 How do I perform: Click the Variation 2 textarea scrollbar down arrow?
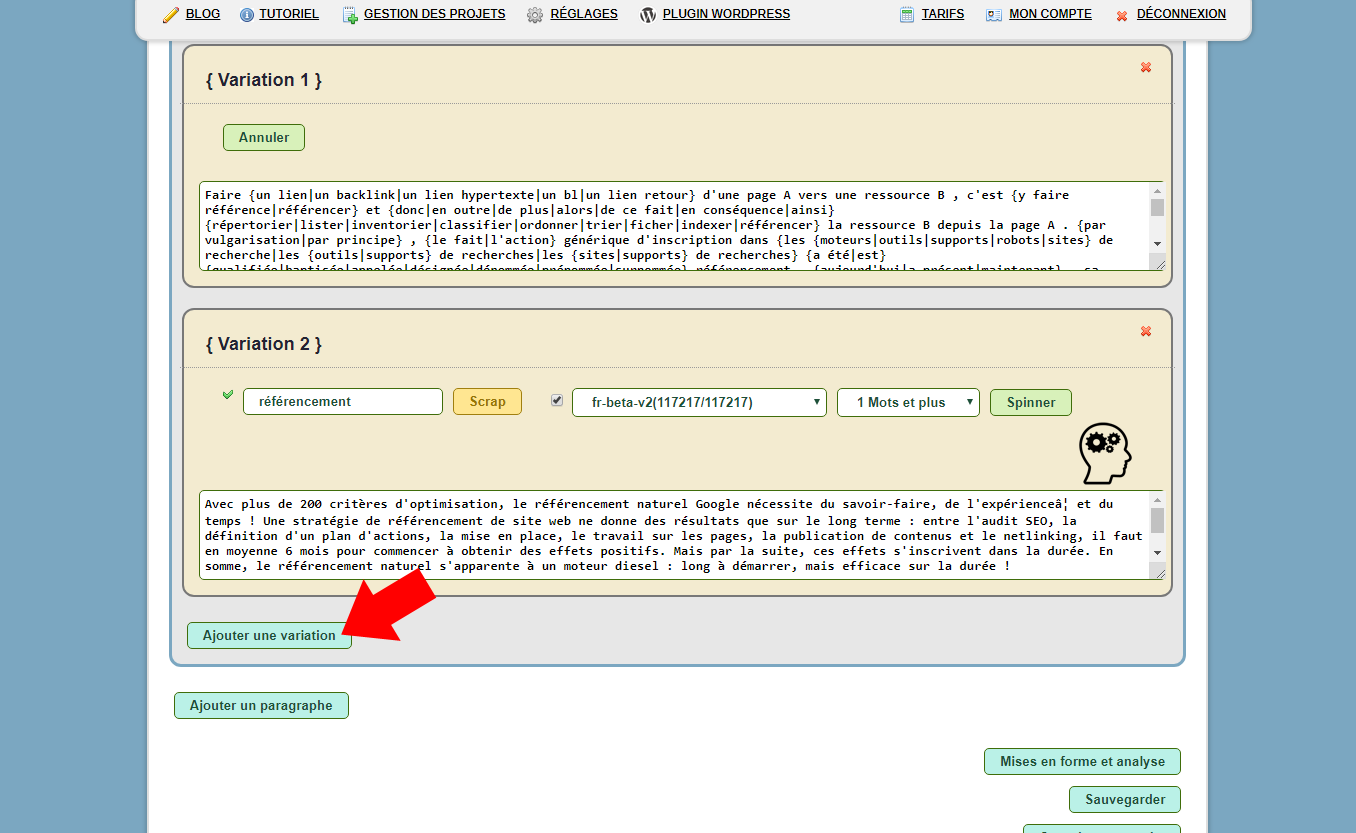click(1157, 552)
